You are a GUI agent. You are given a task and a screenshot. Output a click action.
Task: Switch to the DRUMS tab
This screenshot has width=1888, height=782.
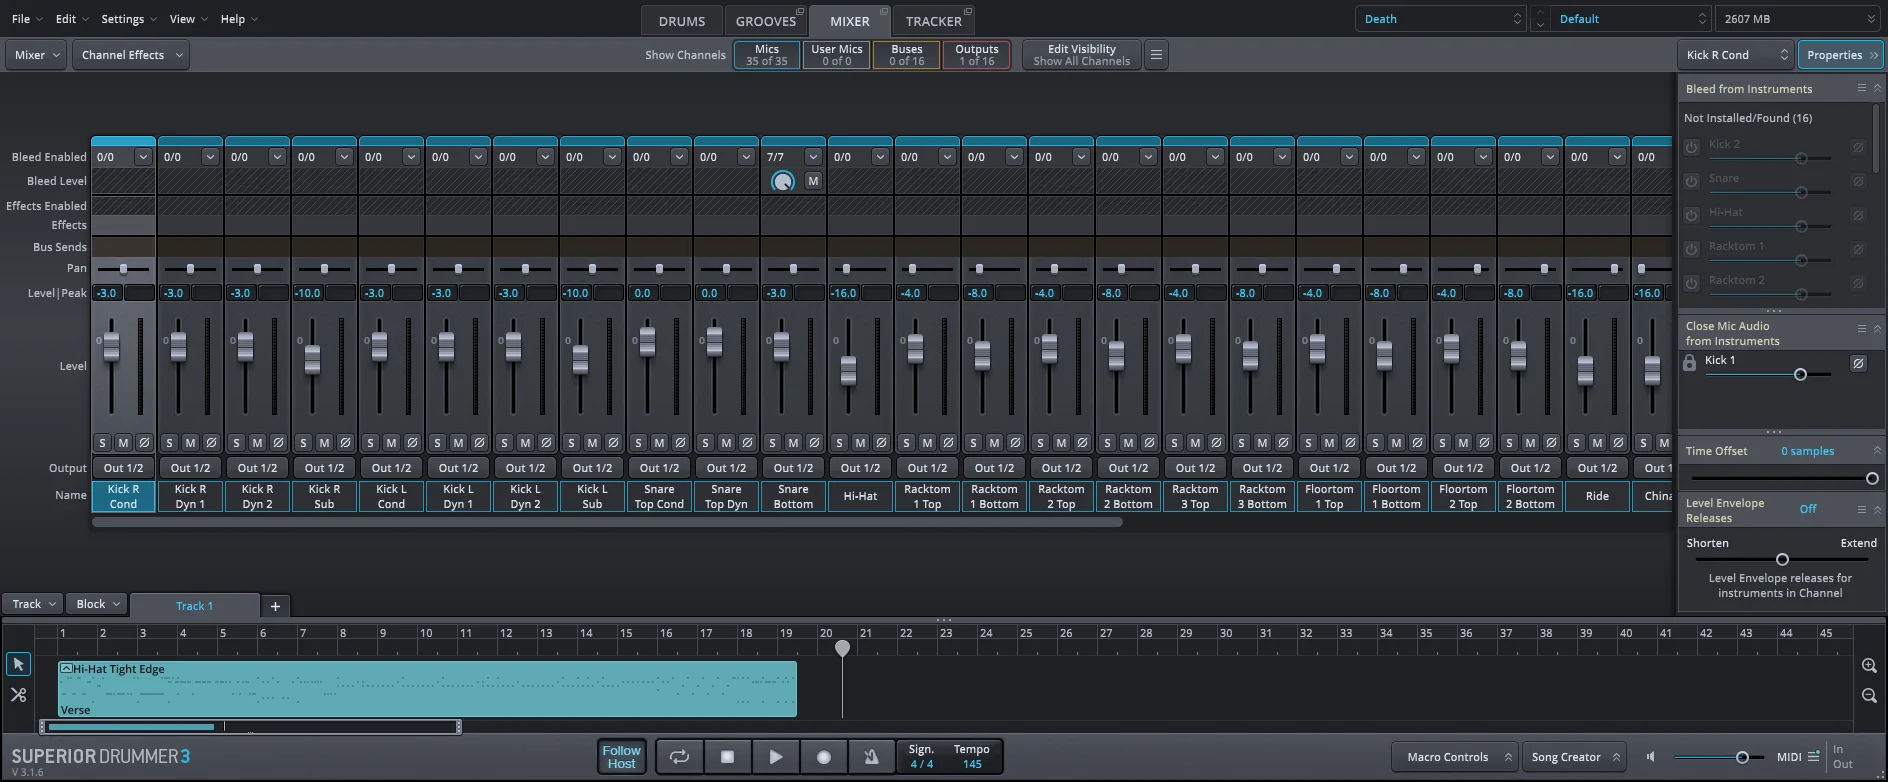[x=682, y=21]
